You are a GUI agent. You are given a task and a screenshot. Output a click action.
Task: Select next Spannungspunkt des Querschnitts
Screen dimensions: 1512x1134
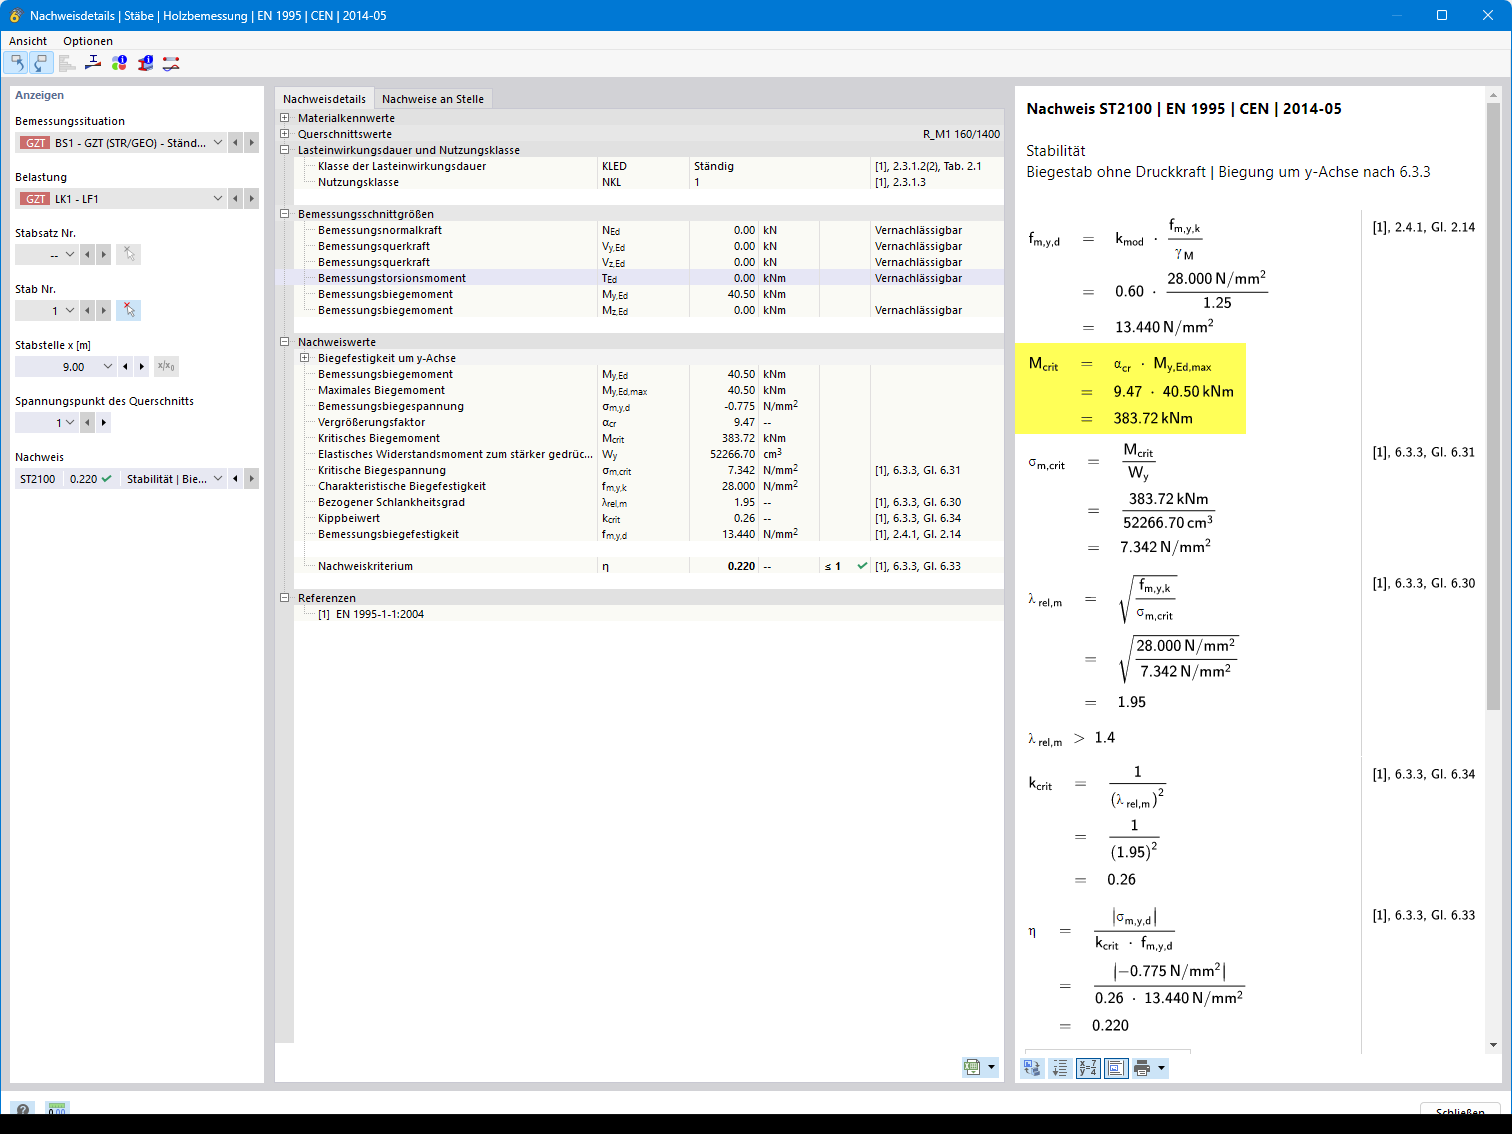[x=104, y=423]
